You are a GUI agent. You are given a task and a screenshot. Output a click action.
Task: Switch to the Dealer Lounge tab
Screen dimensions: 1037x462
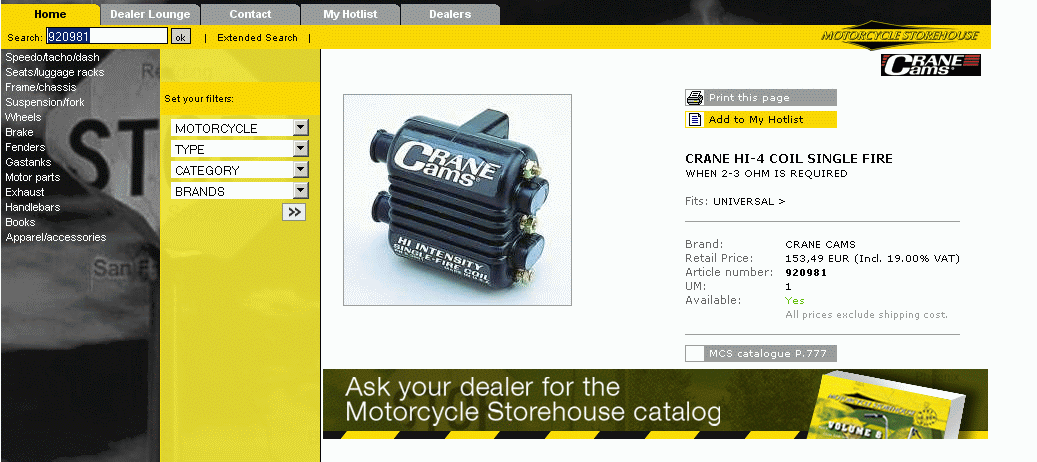click(x=150, y=15)
